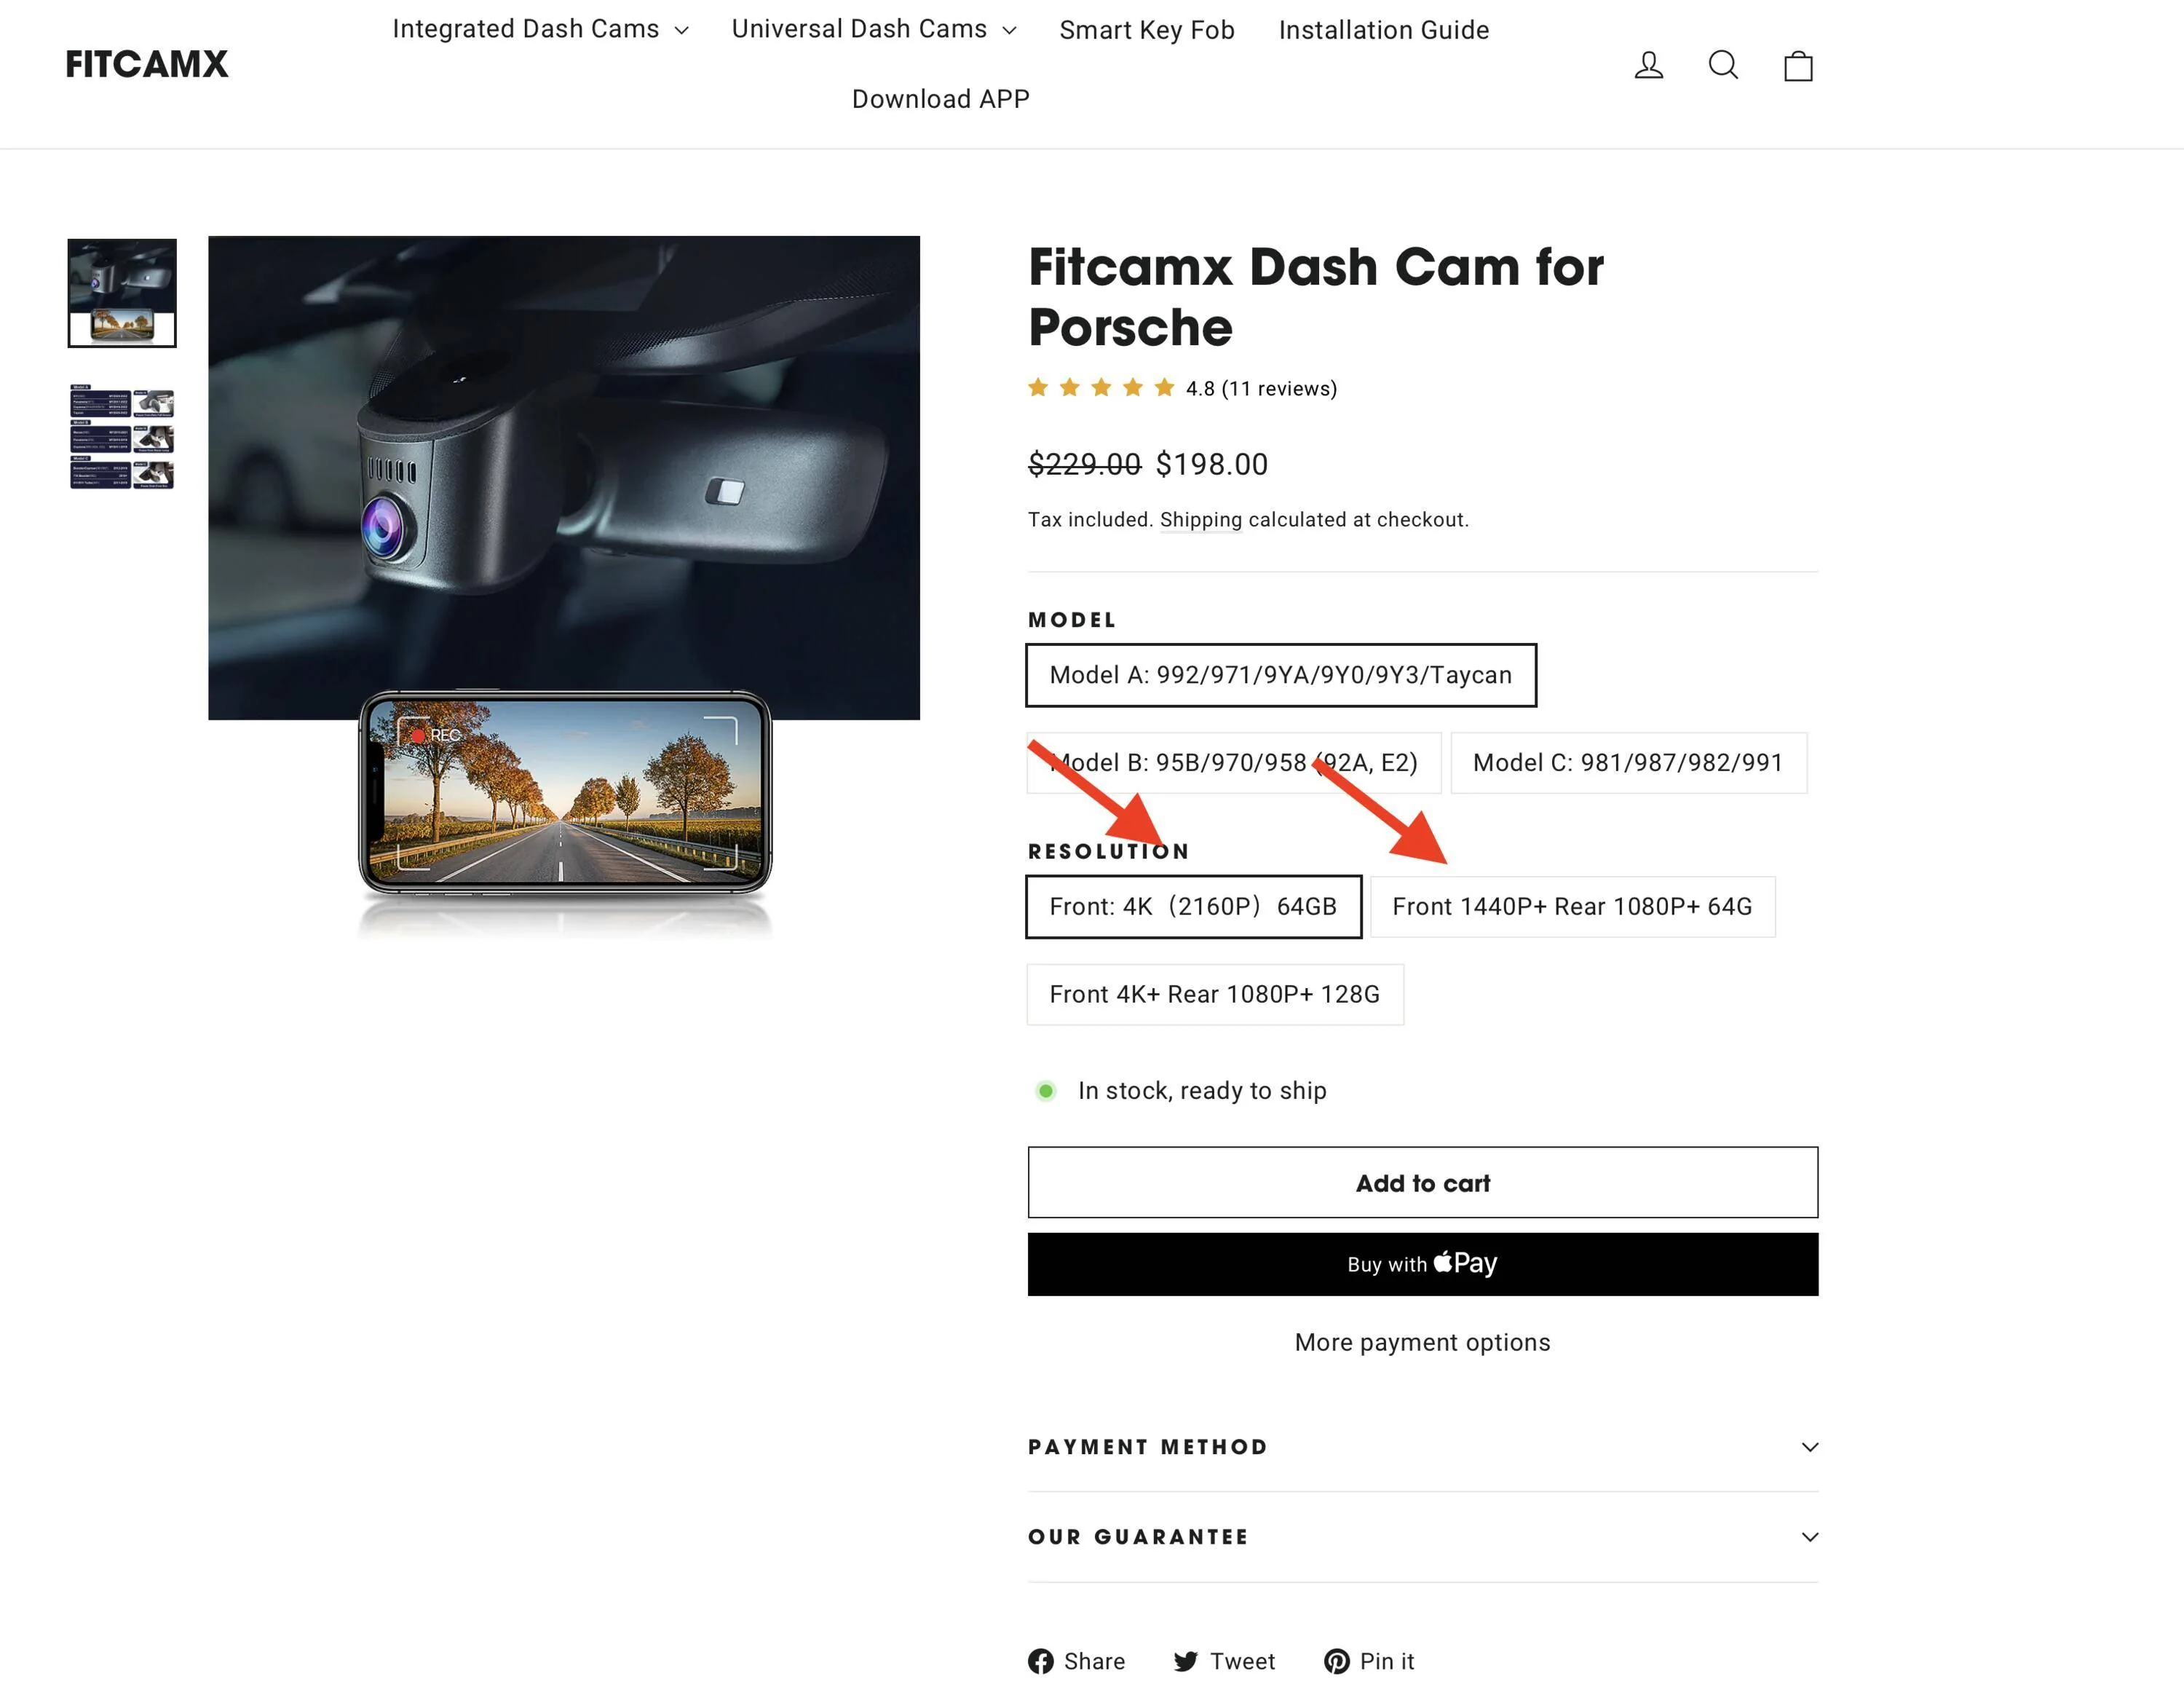This screenshot has height=1693, width=2184.
Task: Open the search magnifier icon
Action: coord(1723,65)
